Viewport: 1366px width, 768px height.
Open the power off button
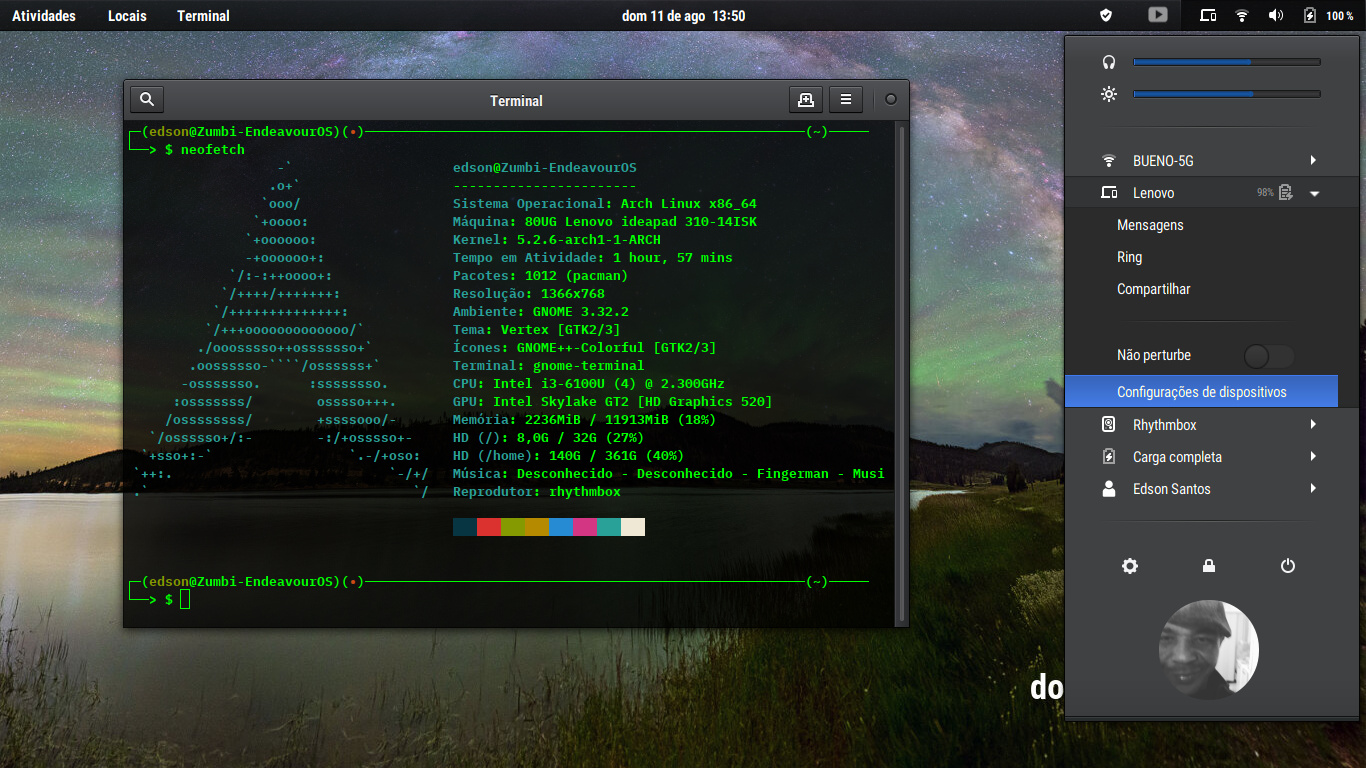(1288, 566)
